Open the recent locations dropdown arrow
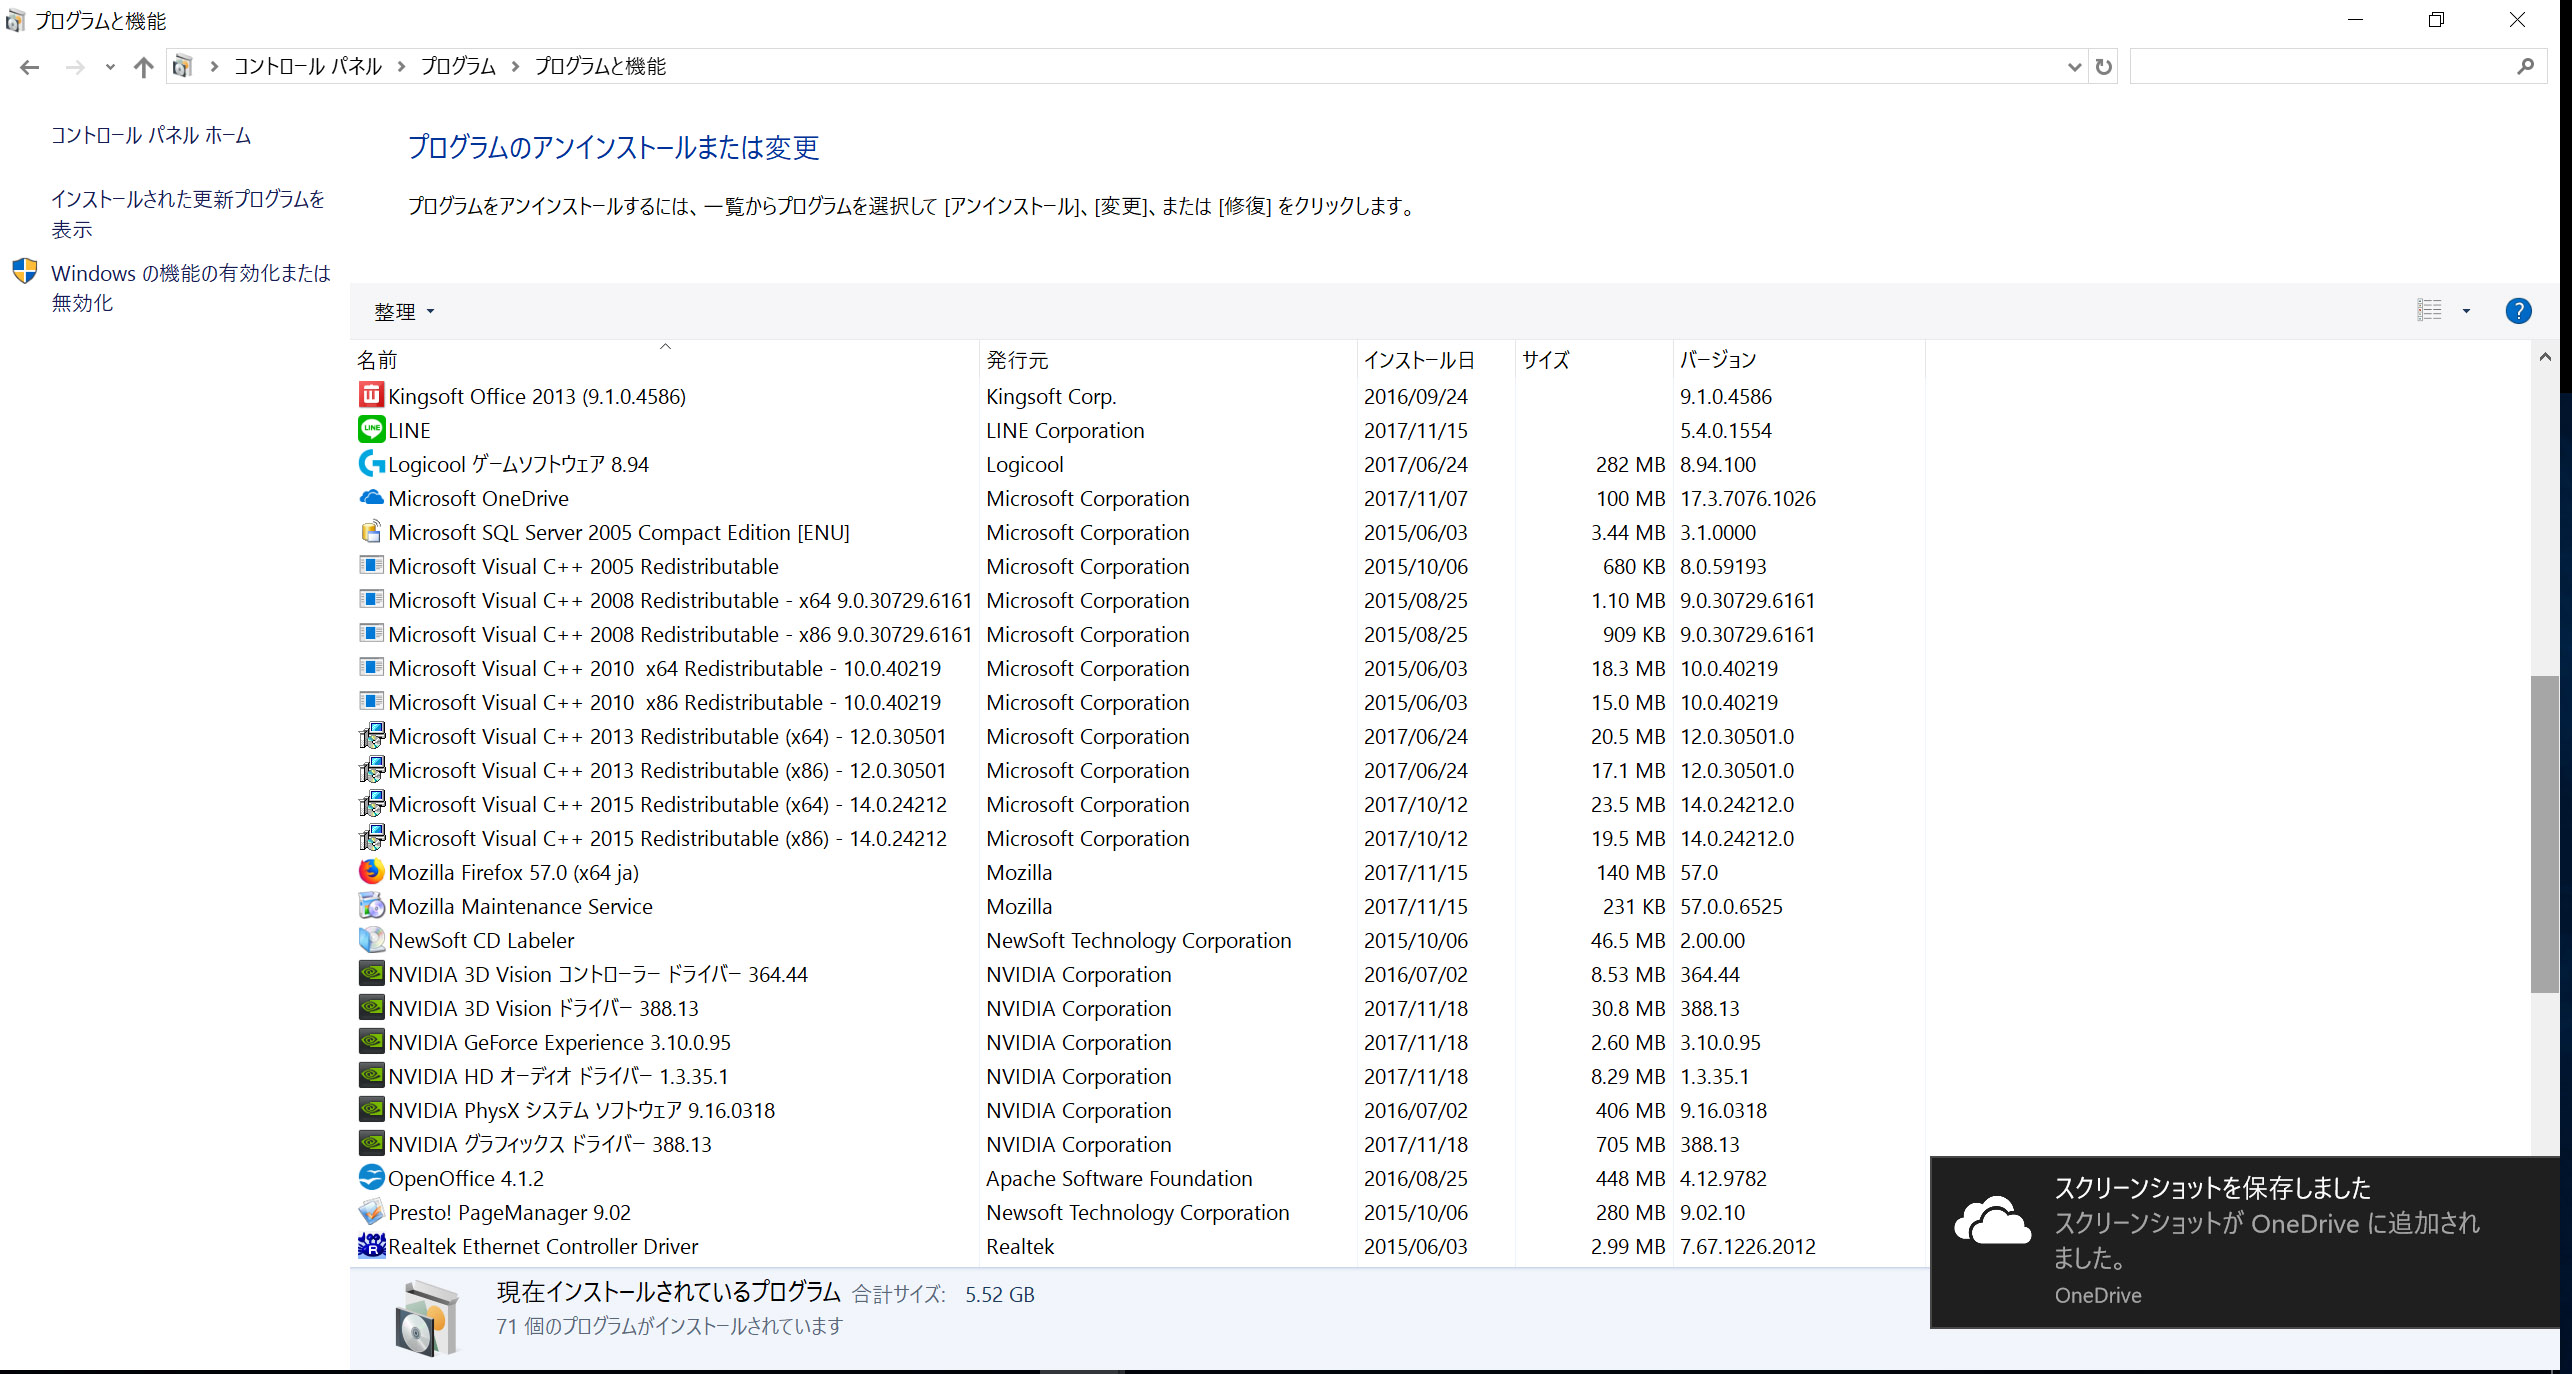The image size is (2572, 1374). pos(110,67)
